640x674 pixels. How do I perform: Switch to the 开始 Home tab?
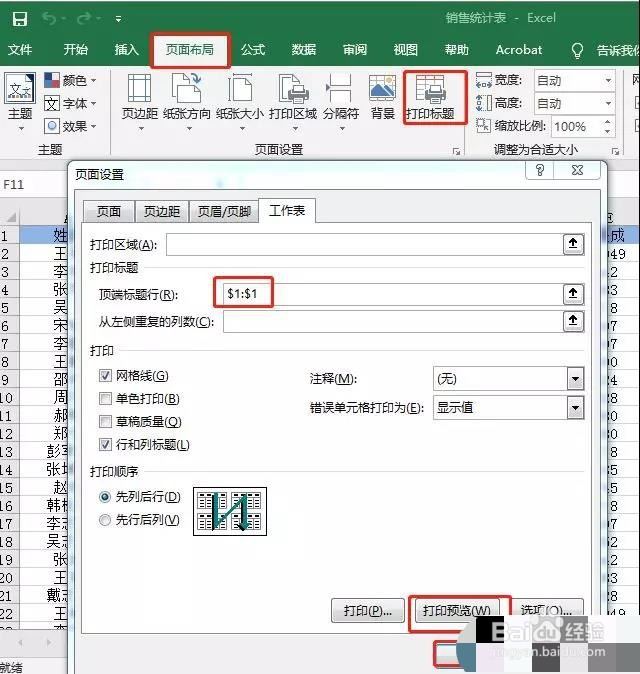(76, 50)
